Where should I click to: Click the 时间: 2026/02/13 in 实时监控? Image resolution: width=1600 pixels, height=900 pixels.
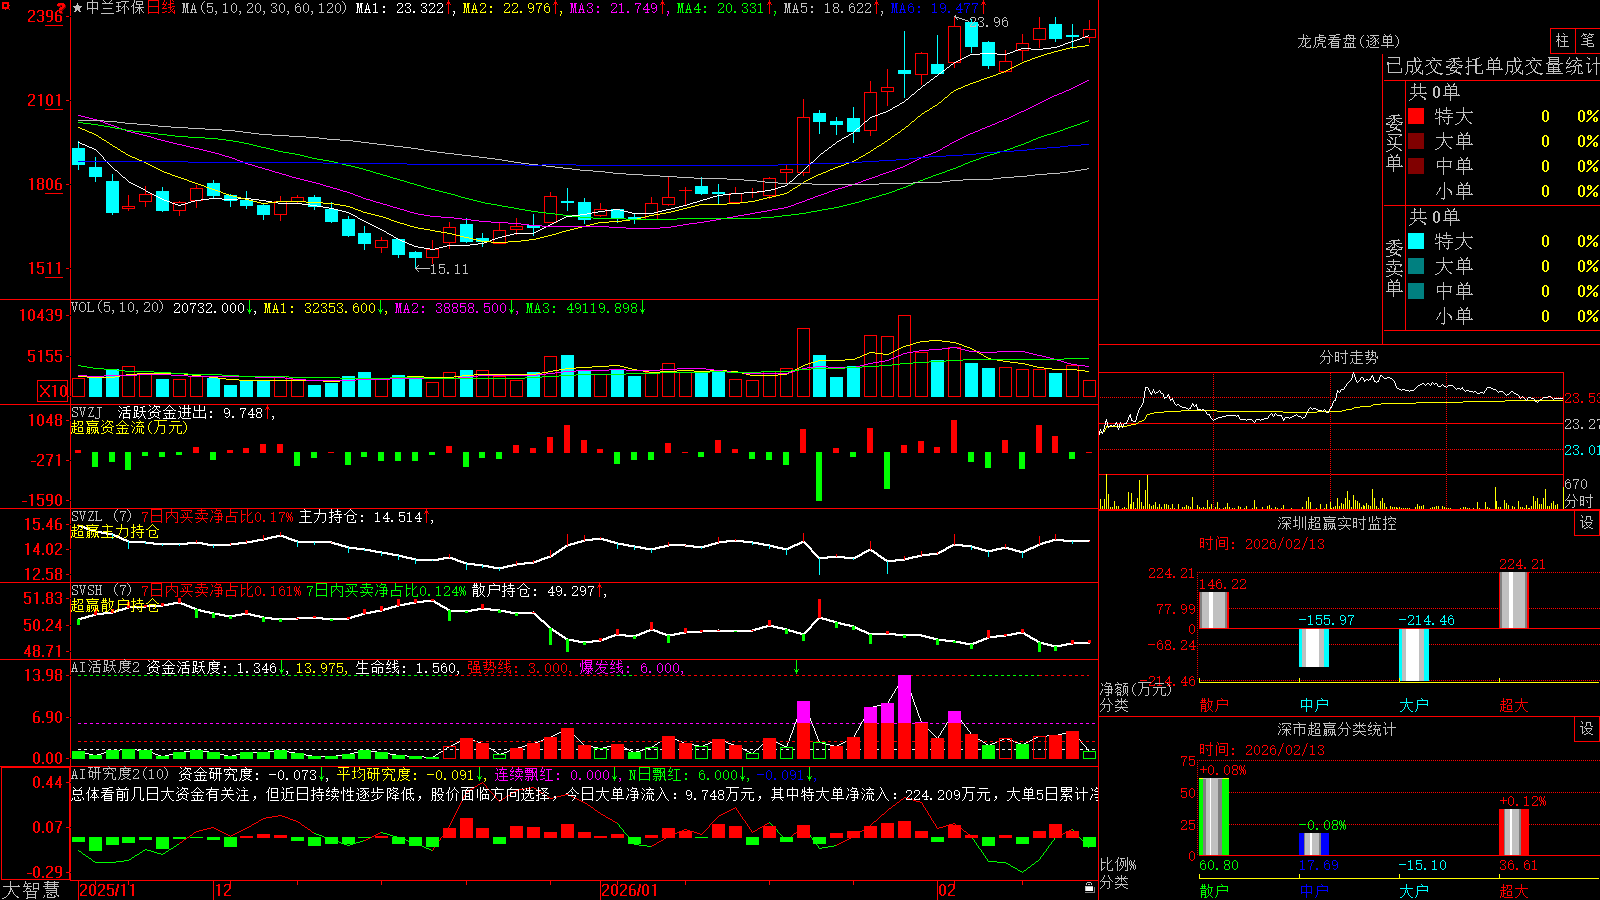click(x=1262, y=544)
